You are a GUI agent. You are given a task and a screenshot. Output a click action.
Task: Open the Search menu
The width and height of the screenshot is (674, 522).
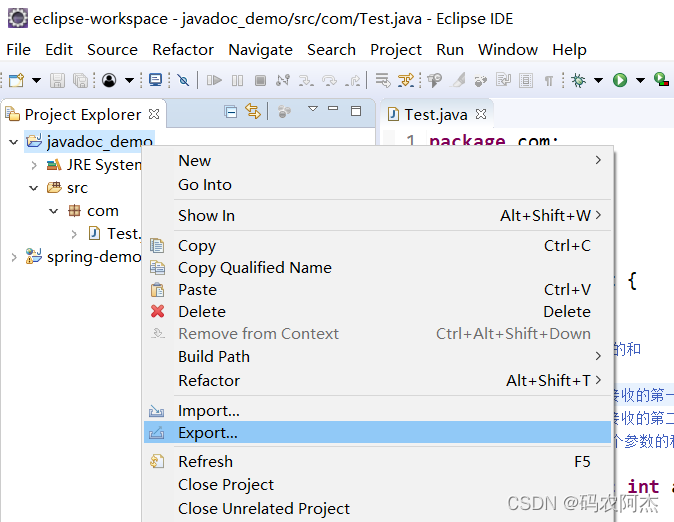331,49
